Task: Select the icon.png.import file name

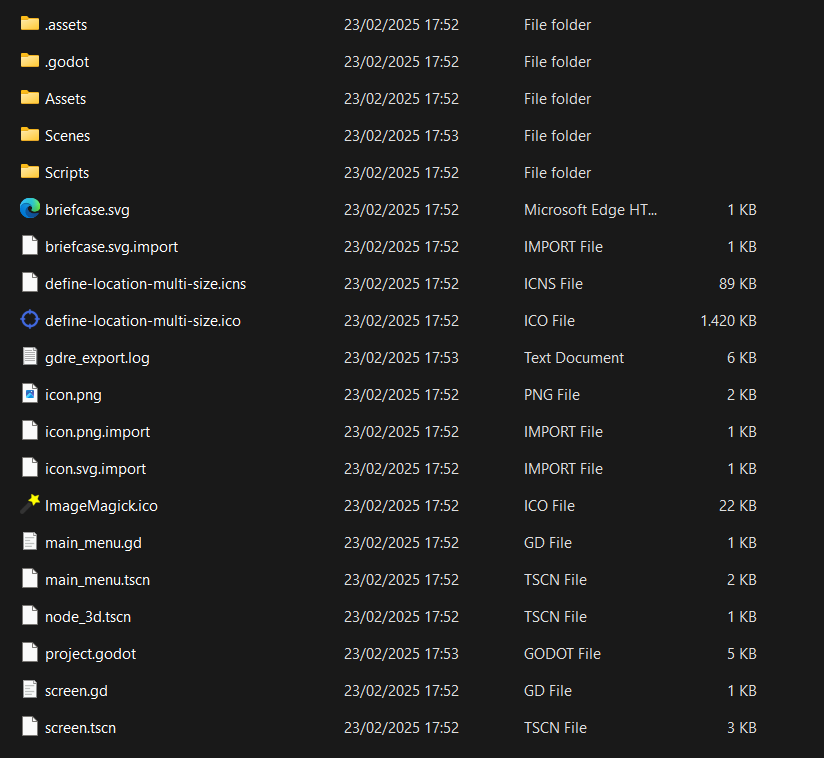Action: pos(97,431)
